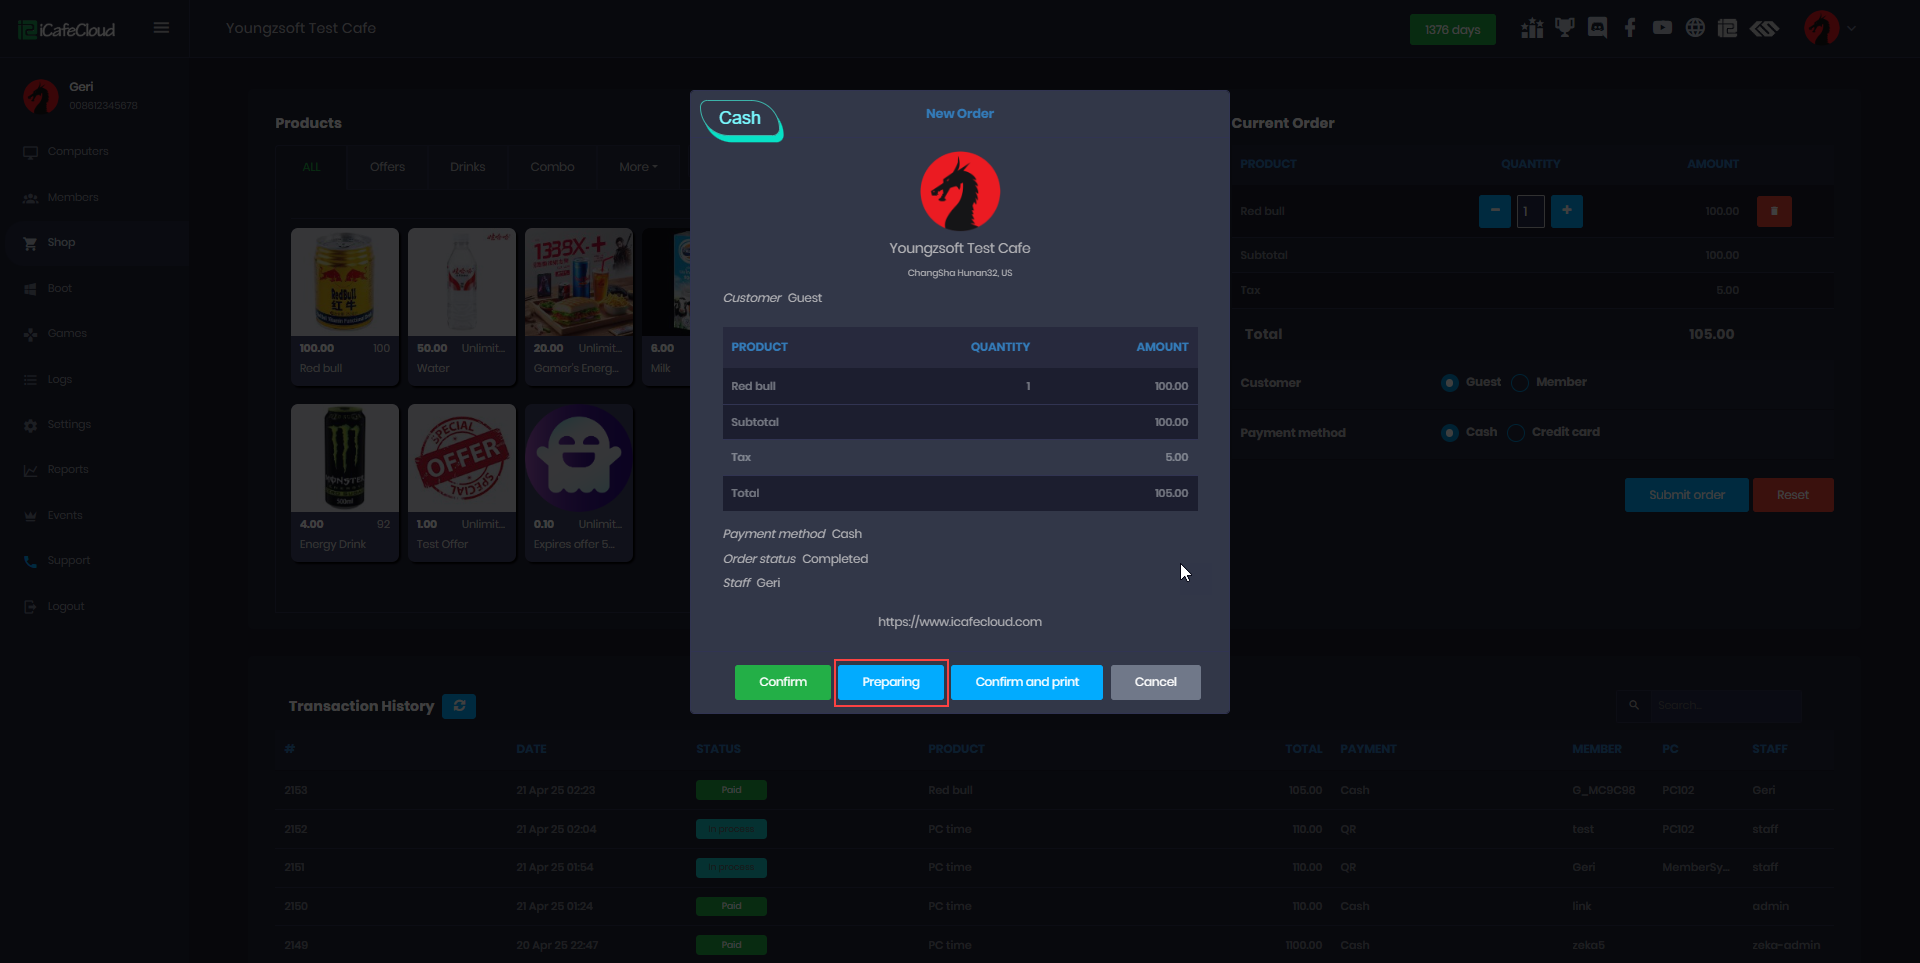The width and height of the screenshot is (1920, 963).
Task: Switch to the ALL products tab
Action: click(311, 167)
